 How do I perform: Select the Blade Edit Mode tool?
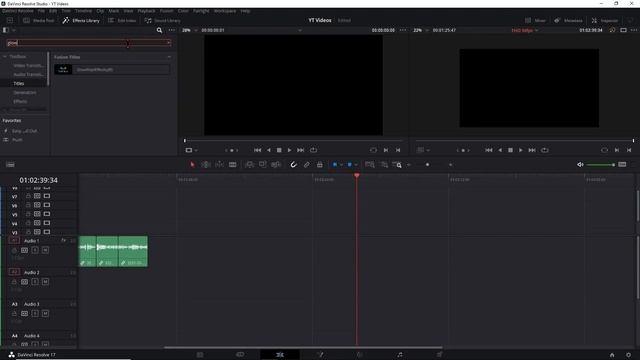tap(233, 164)
